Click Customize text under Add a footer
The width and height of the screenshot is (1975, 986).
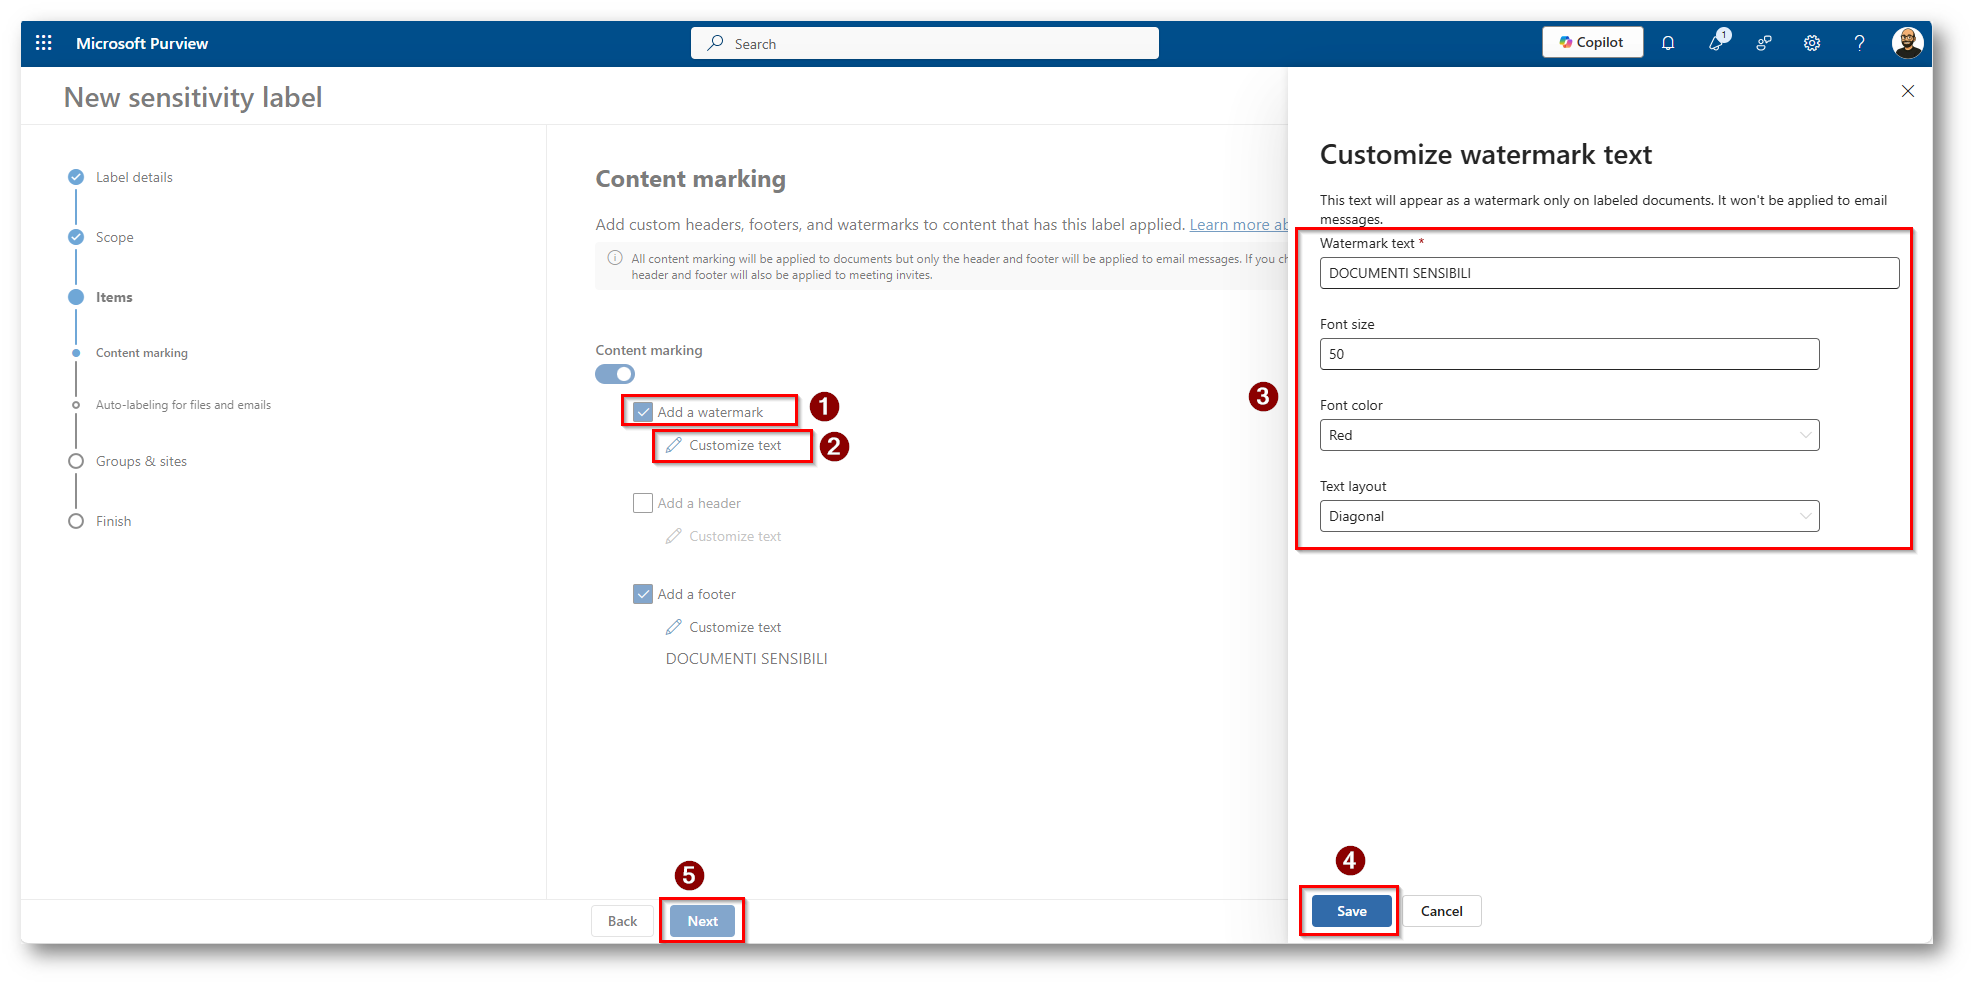(x=735, y=627)
